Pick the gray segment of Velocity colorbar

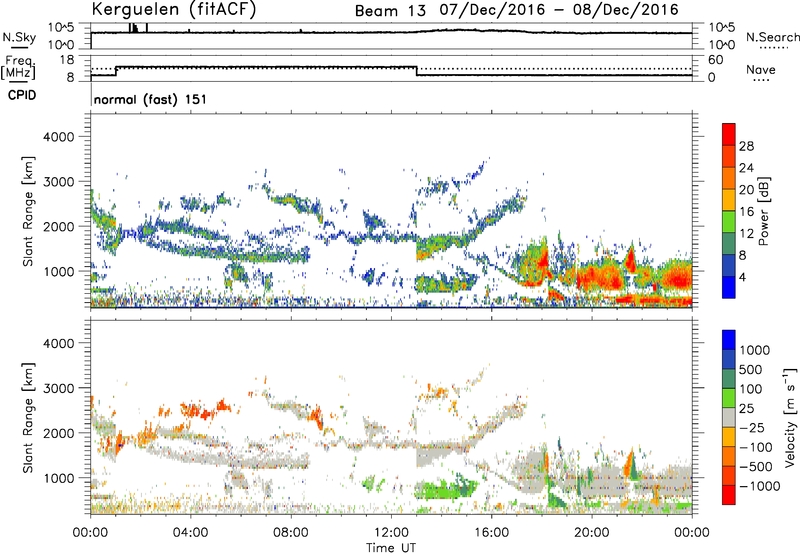(729, 417)
